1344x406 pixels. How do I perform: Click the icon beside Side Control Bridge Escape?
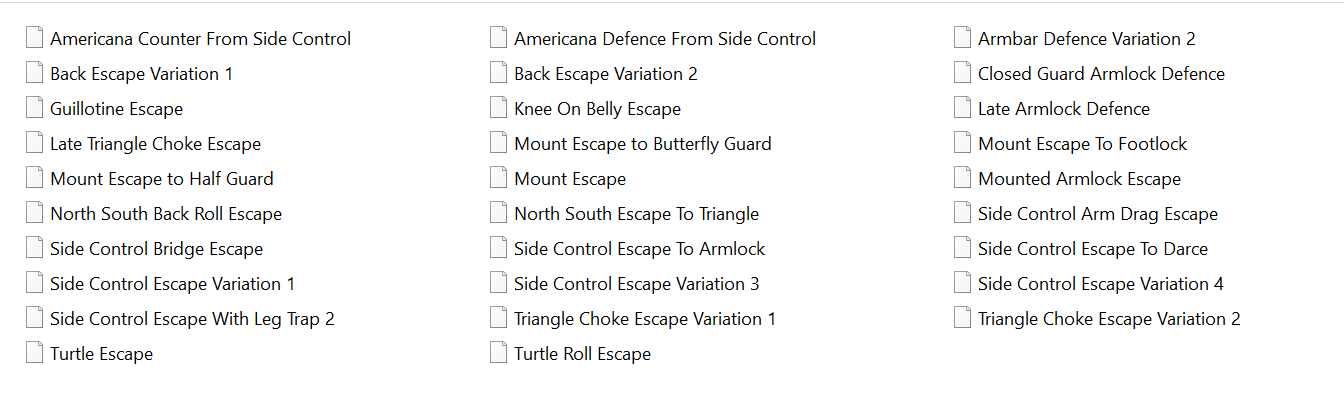coord(34,248)
